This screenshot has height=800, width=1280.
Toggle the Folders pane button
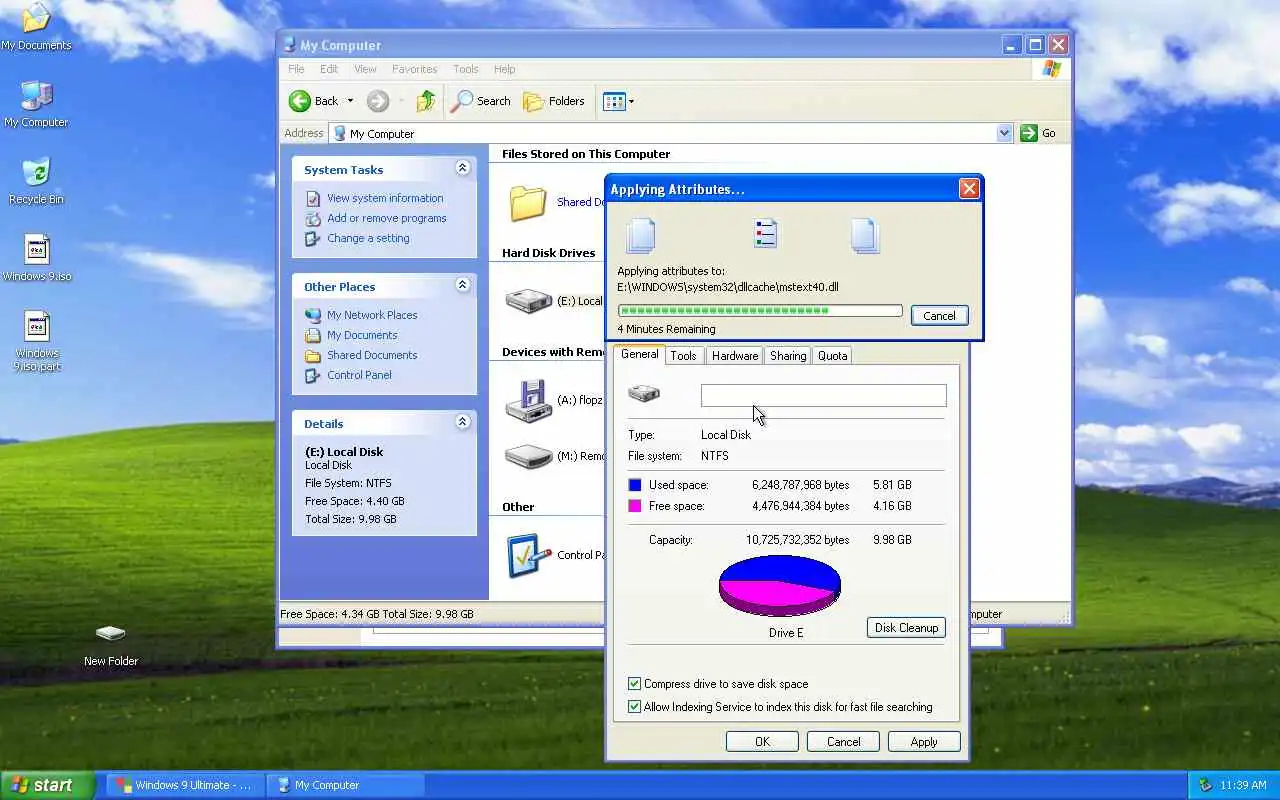[554, 101]
